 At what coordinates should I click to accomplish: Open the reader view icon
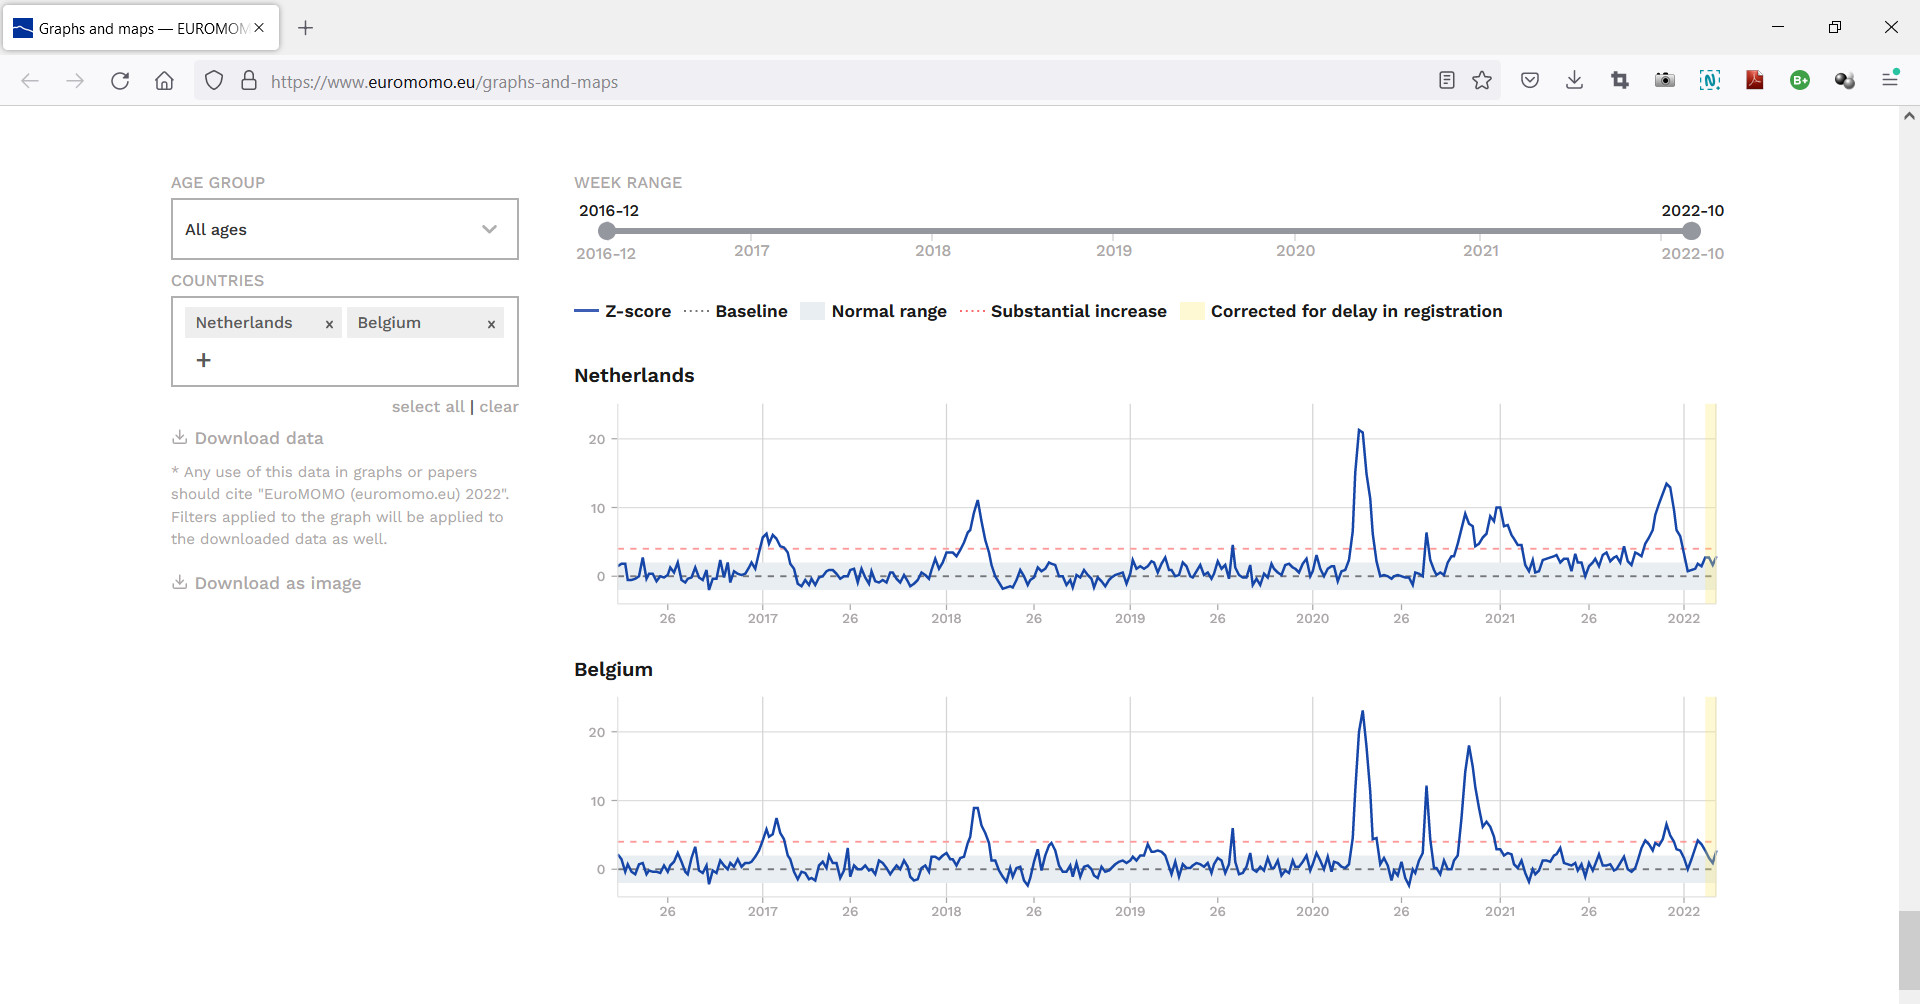pyautogui.click(x=1446, y=81)
